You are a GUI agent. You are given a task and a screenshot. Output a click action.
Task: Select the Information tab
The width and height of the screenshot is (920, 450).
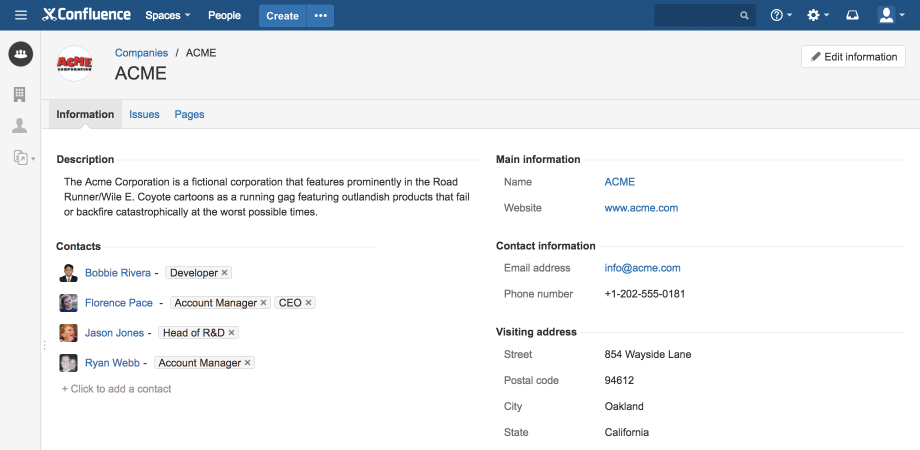pyautogui.click(x=85, y=114)
